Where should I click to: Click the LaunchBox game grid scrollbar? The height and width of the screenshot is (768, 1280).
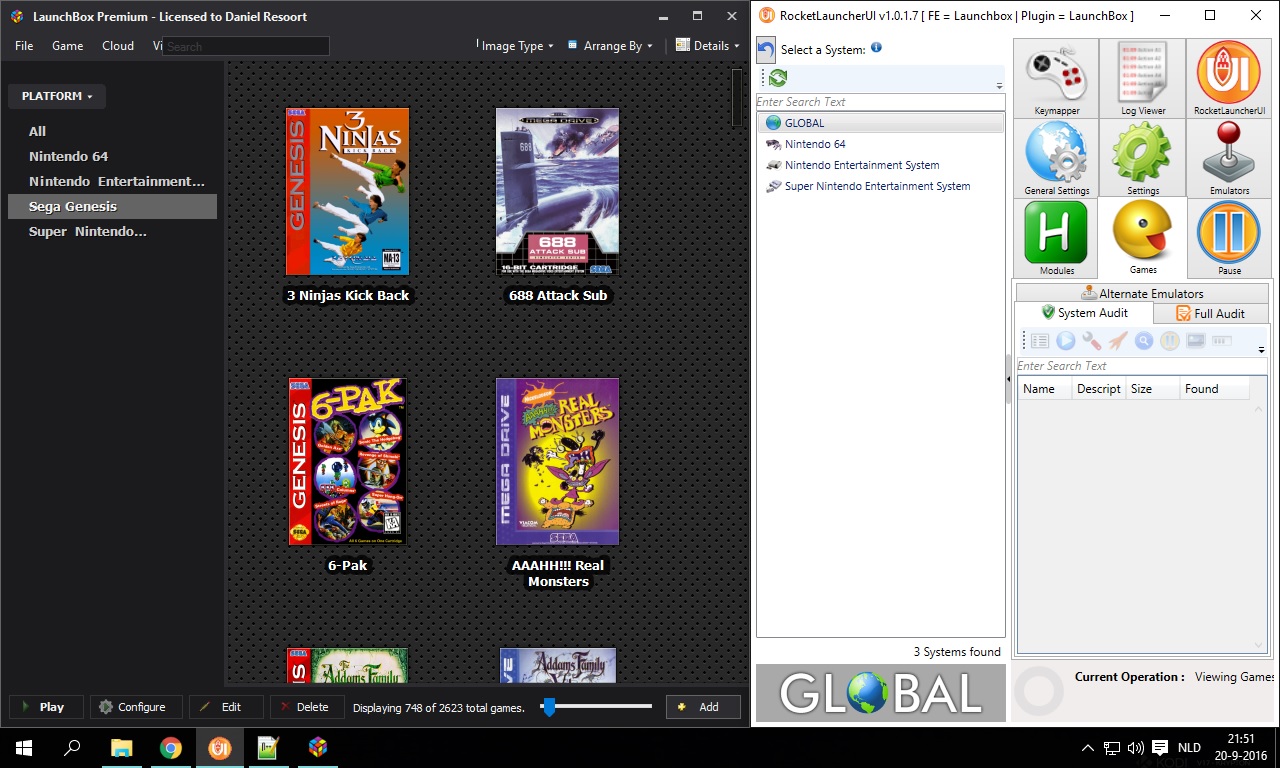[x=738, y=96]
